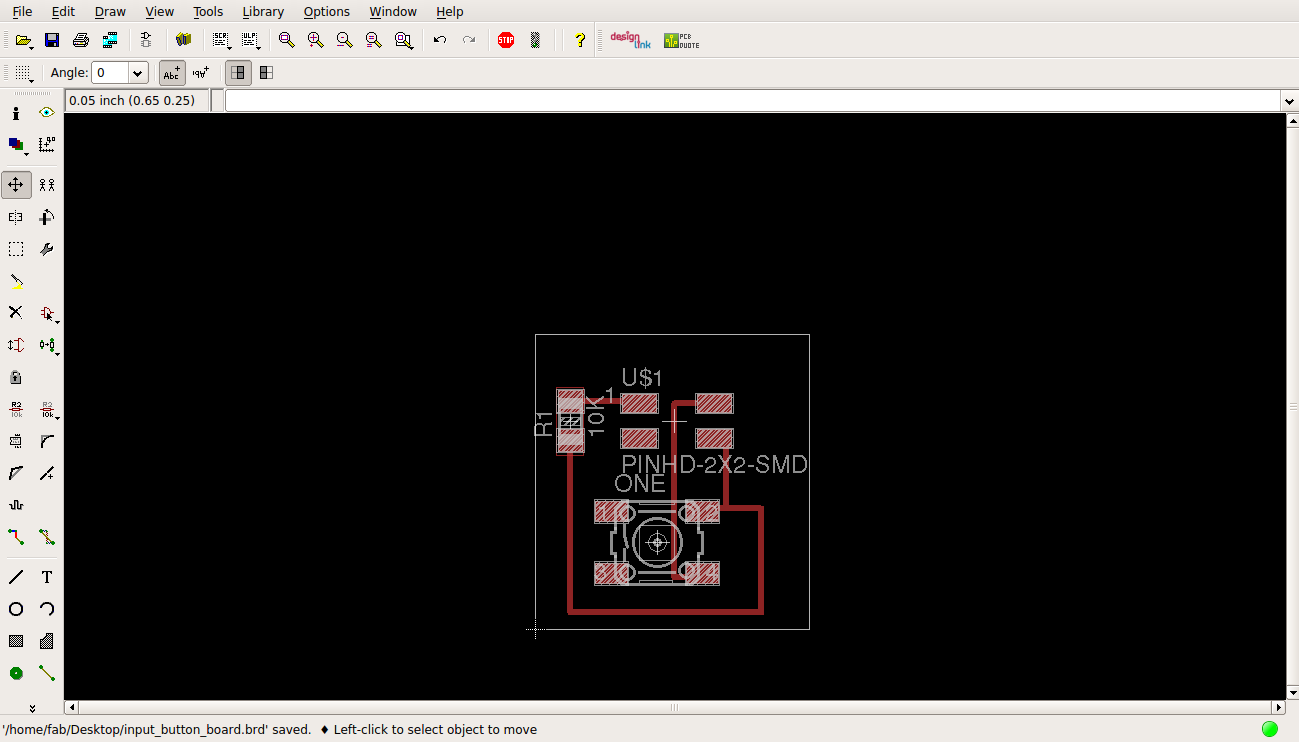1299x742 pixels.
Task: Click the Use library books icon
Action: click(x=183, y=40)
